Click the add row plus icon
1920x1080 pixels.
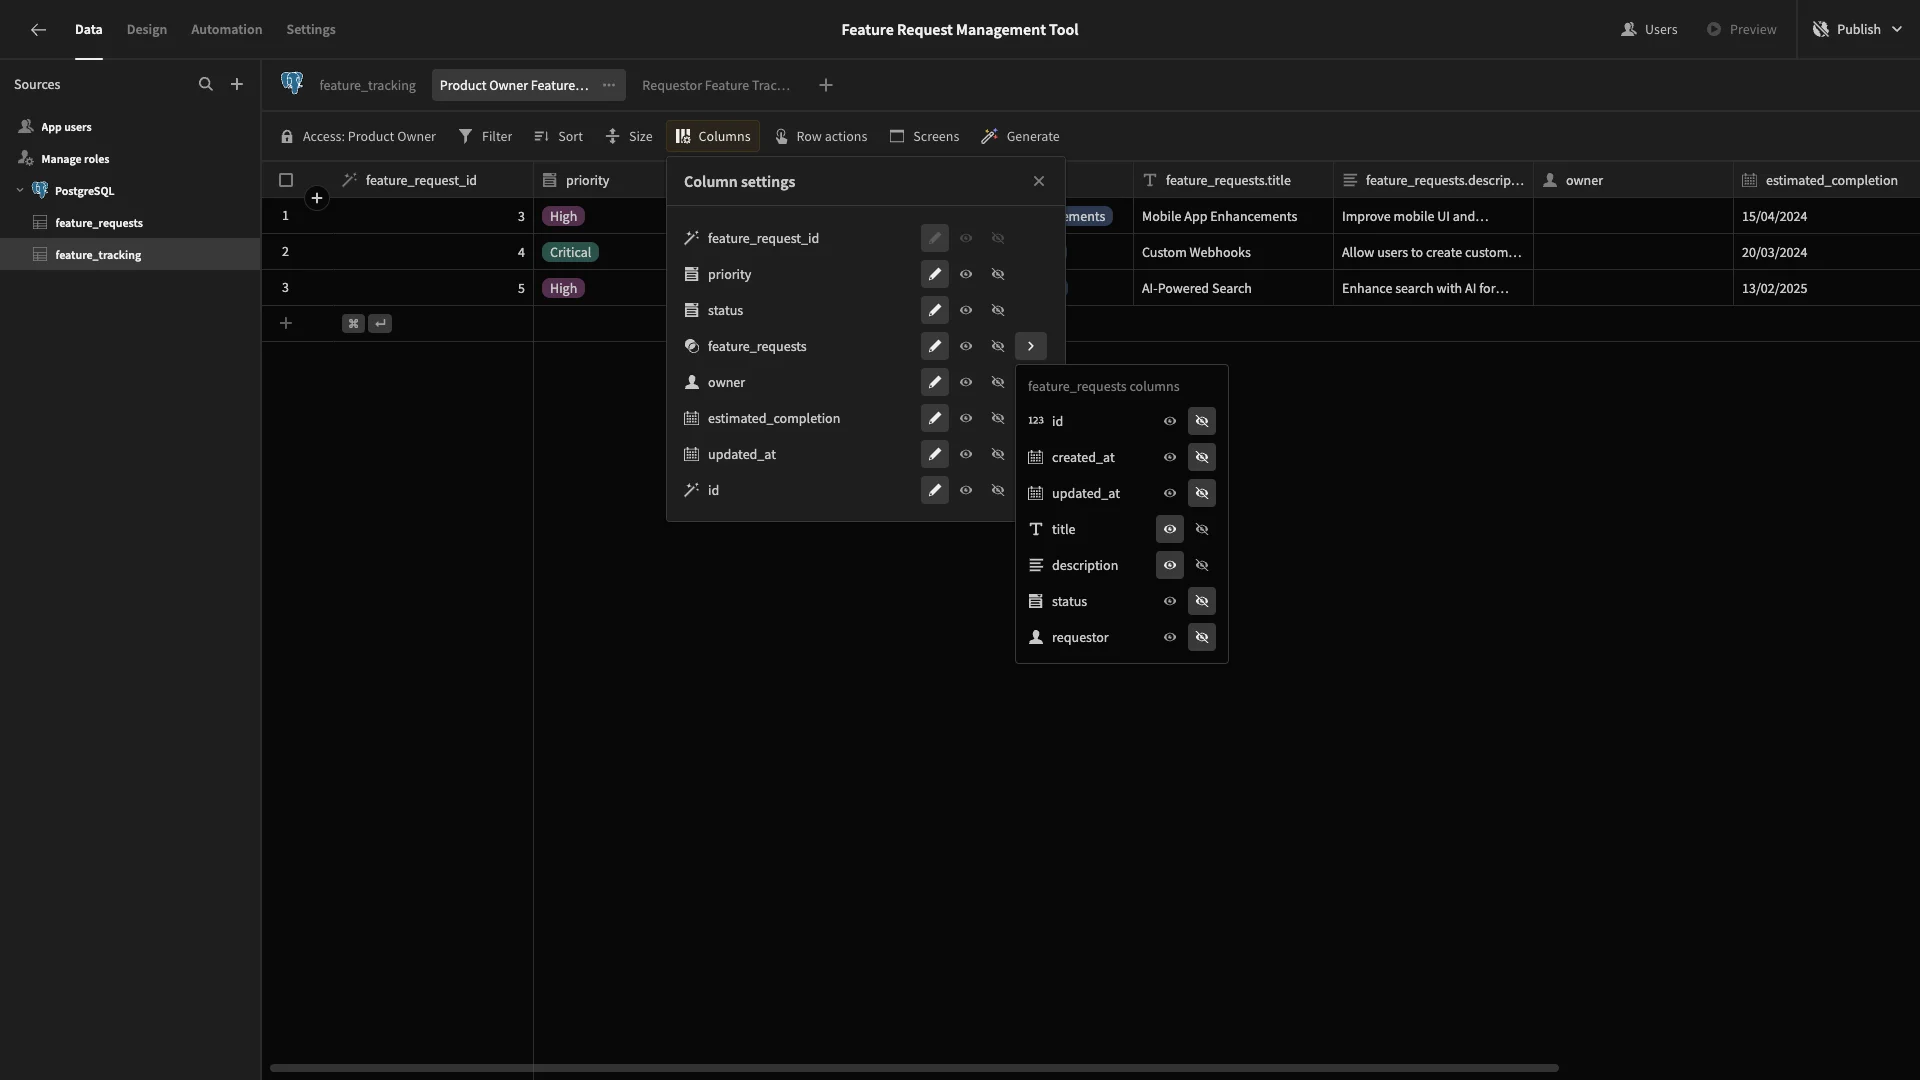click(286, 323)
